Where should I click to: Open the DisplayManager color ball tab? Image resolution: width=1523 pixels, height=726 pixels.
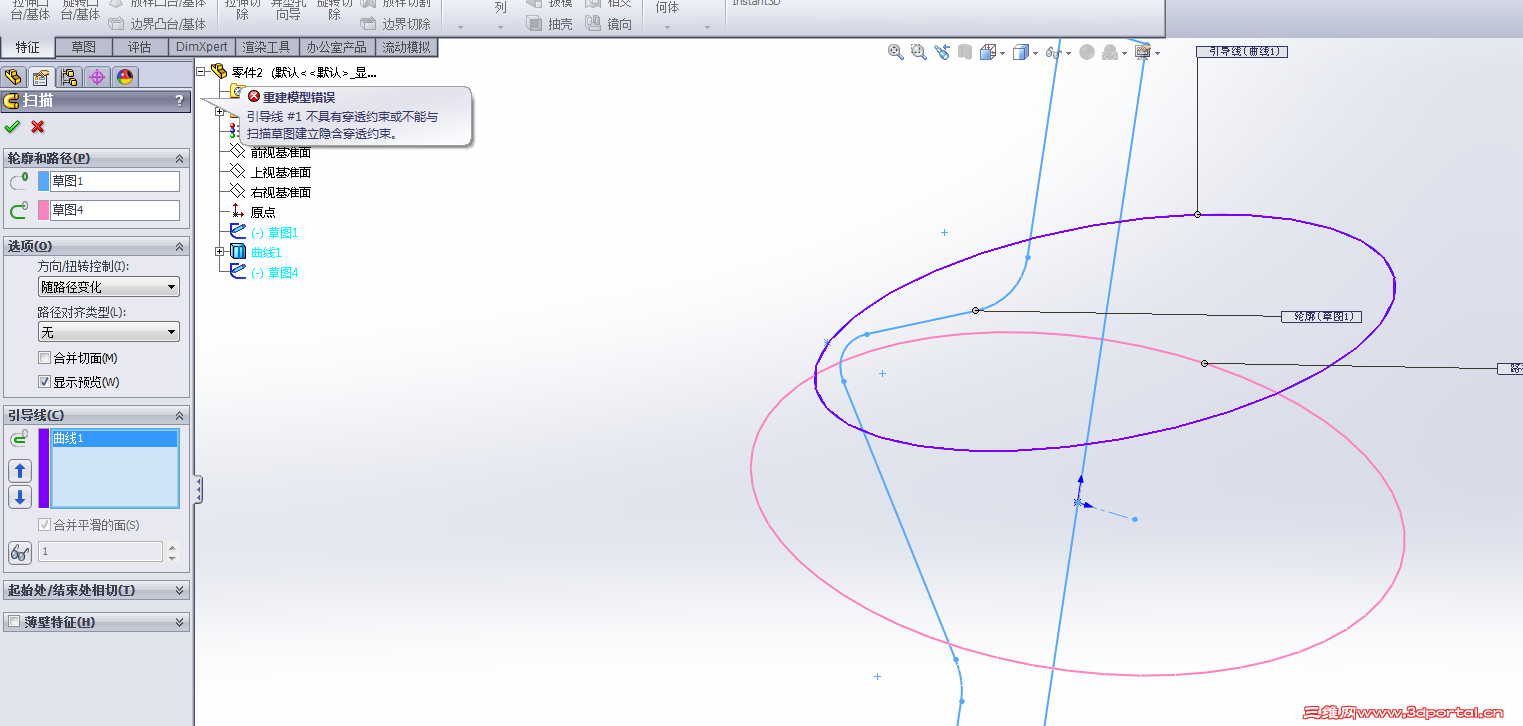pyautogui.click(x=125, y=77)
